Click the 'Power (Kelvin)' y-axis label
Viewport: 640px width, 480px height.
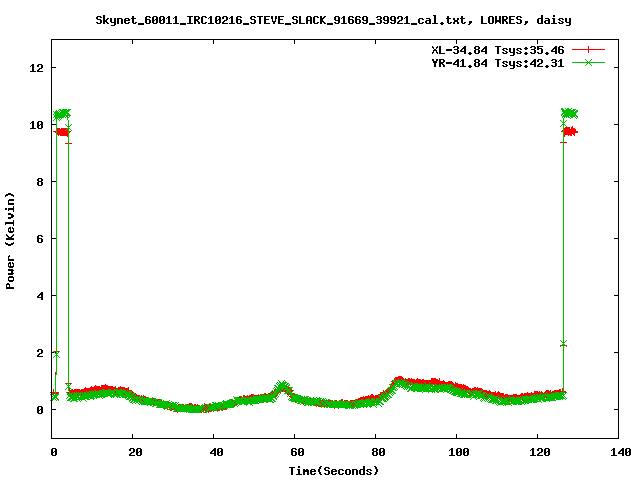pos(10,241)
